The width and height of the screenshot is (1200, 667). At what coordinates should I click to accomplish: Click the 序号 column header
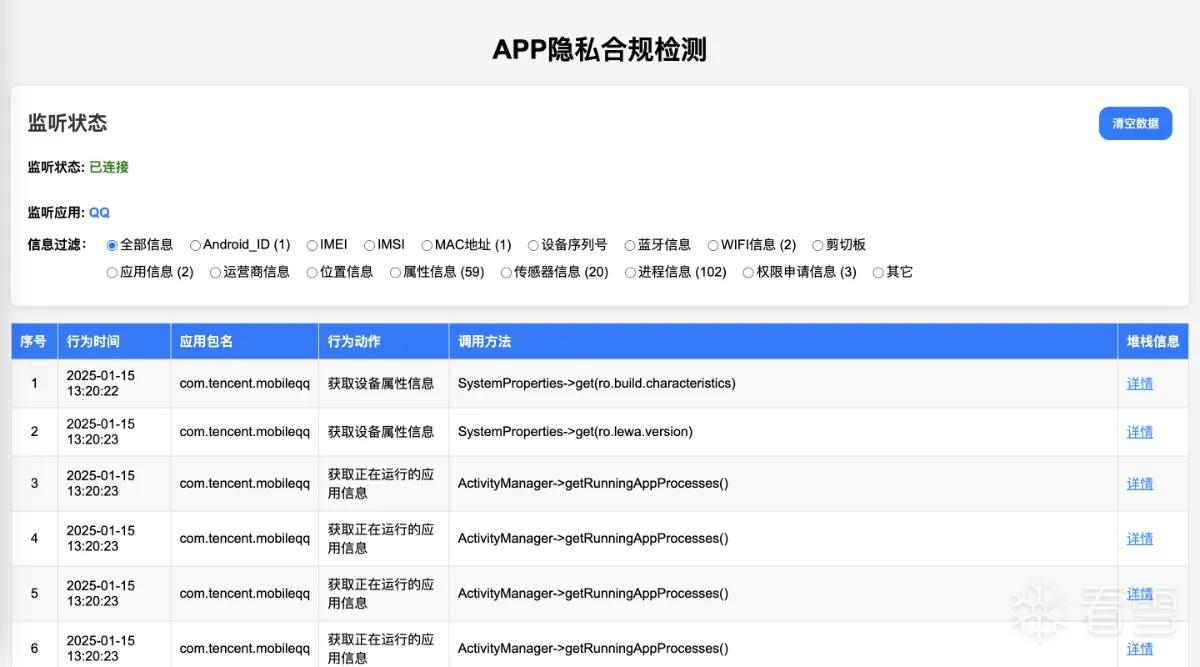click(34, 341)
